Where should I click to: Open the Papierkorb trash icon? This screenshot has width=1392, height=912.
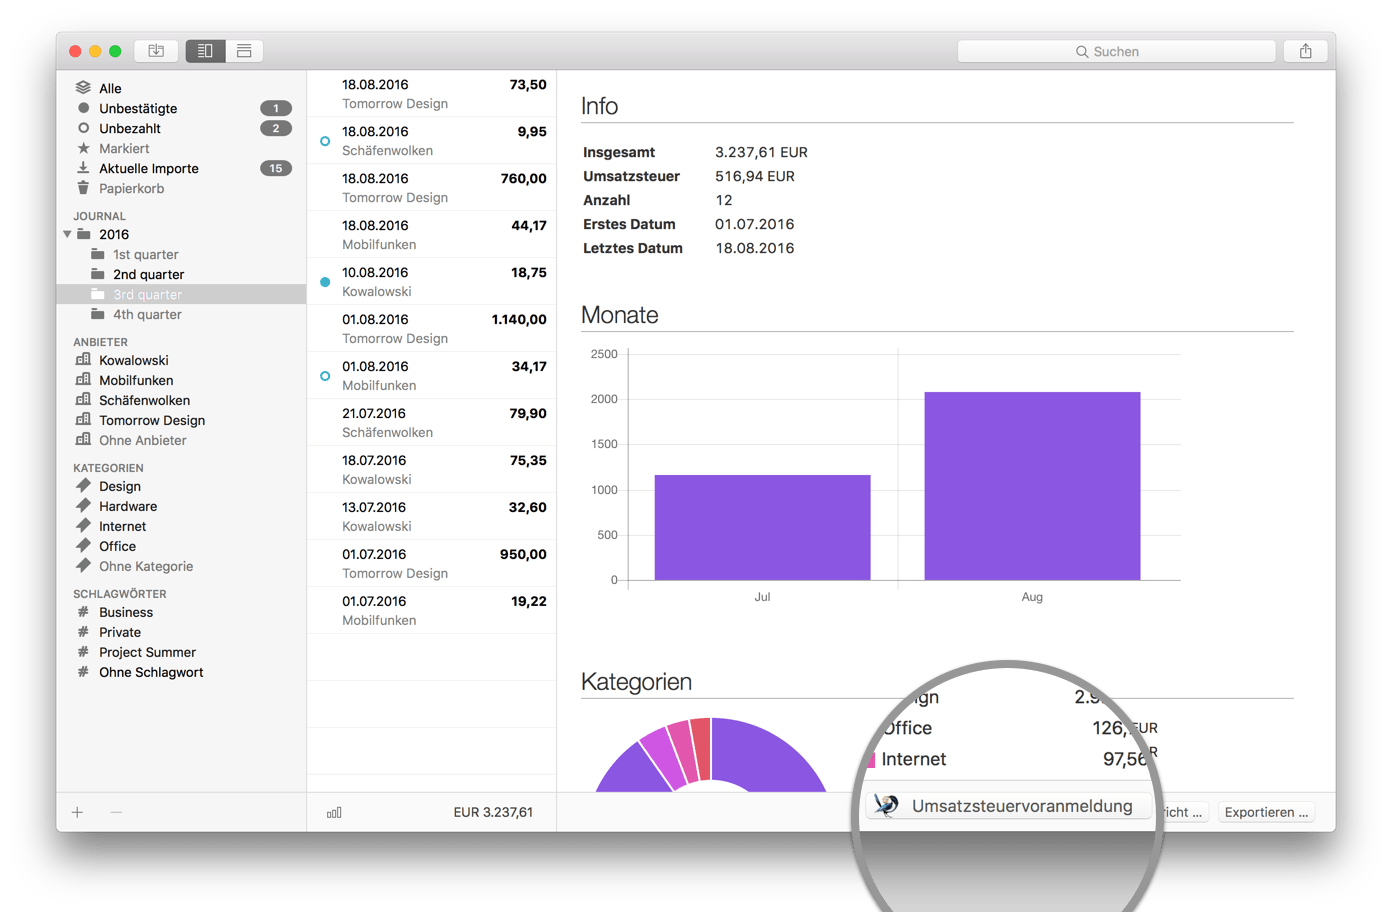(83, 188)
